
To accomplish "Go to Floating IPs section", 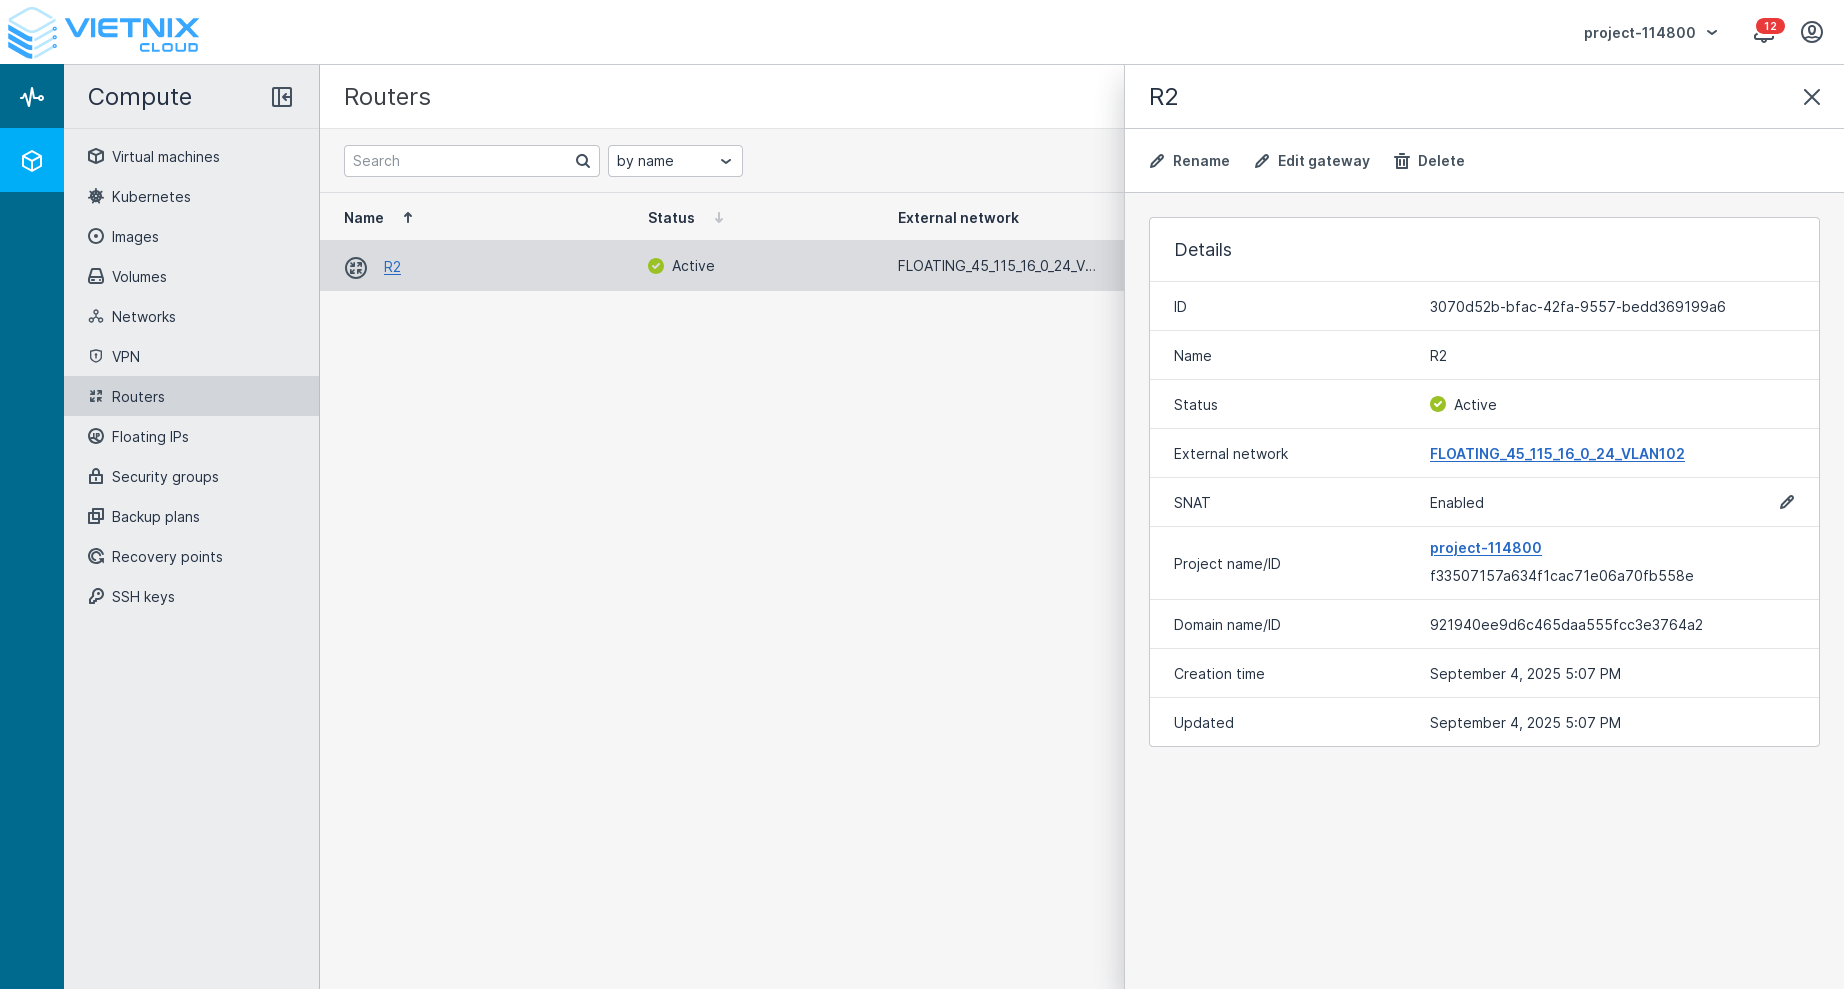I will 150,437.
